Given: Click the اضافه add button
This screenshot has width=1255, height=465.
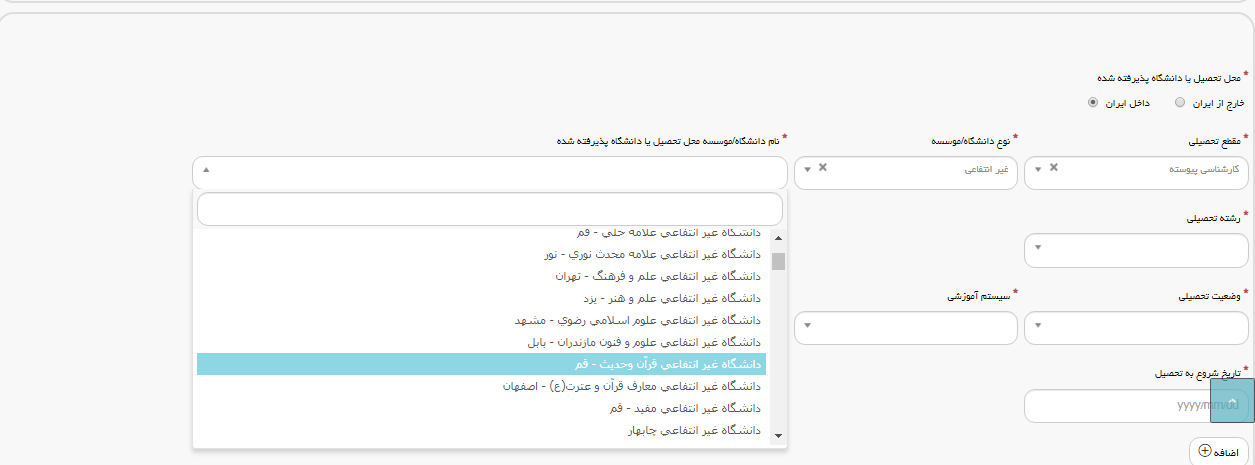Looking at the screenshot, I should [1217, 452].
